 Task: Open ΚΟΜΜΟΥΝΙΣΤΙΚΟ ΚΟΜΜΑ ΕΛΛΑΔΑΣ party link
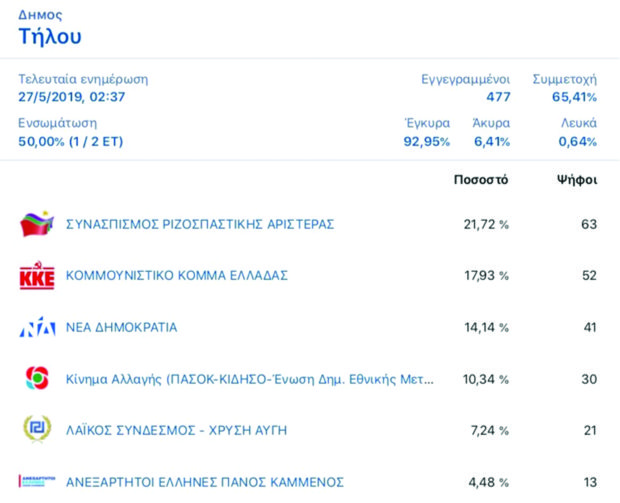pos(176,276)
